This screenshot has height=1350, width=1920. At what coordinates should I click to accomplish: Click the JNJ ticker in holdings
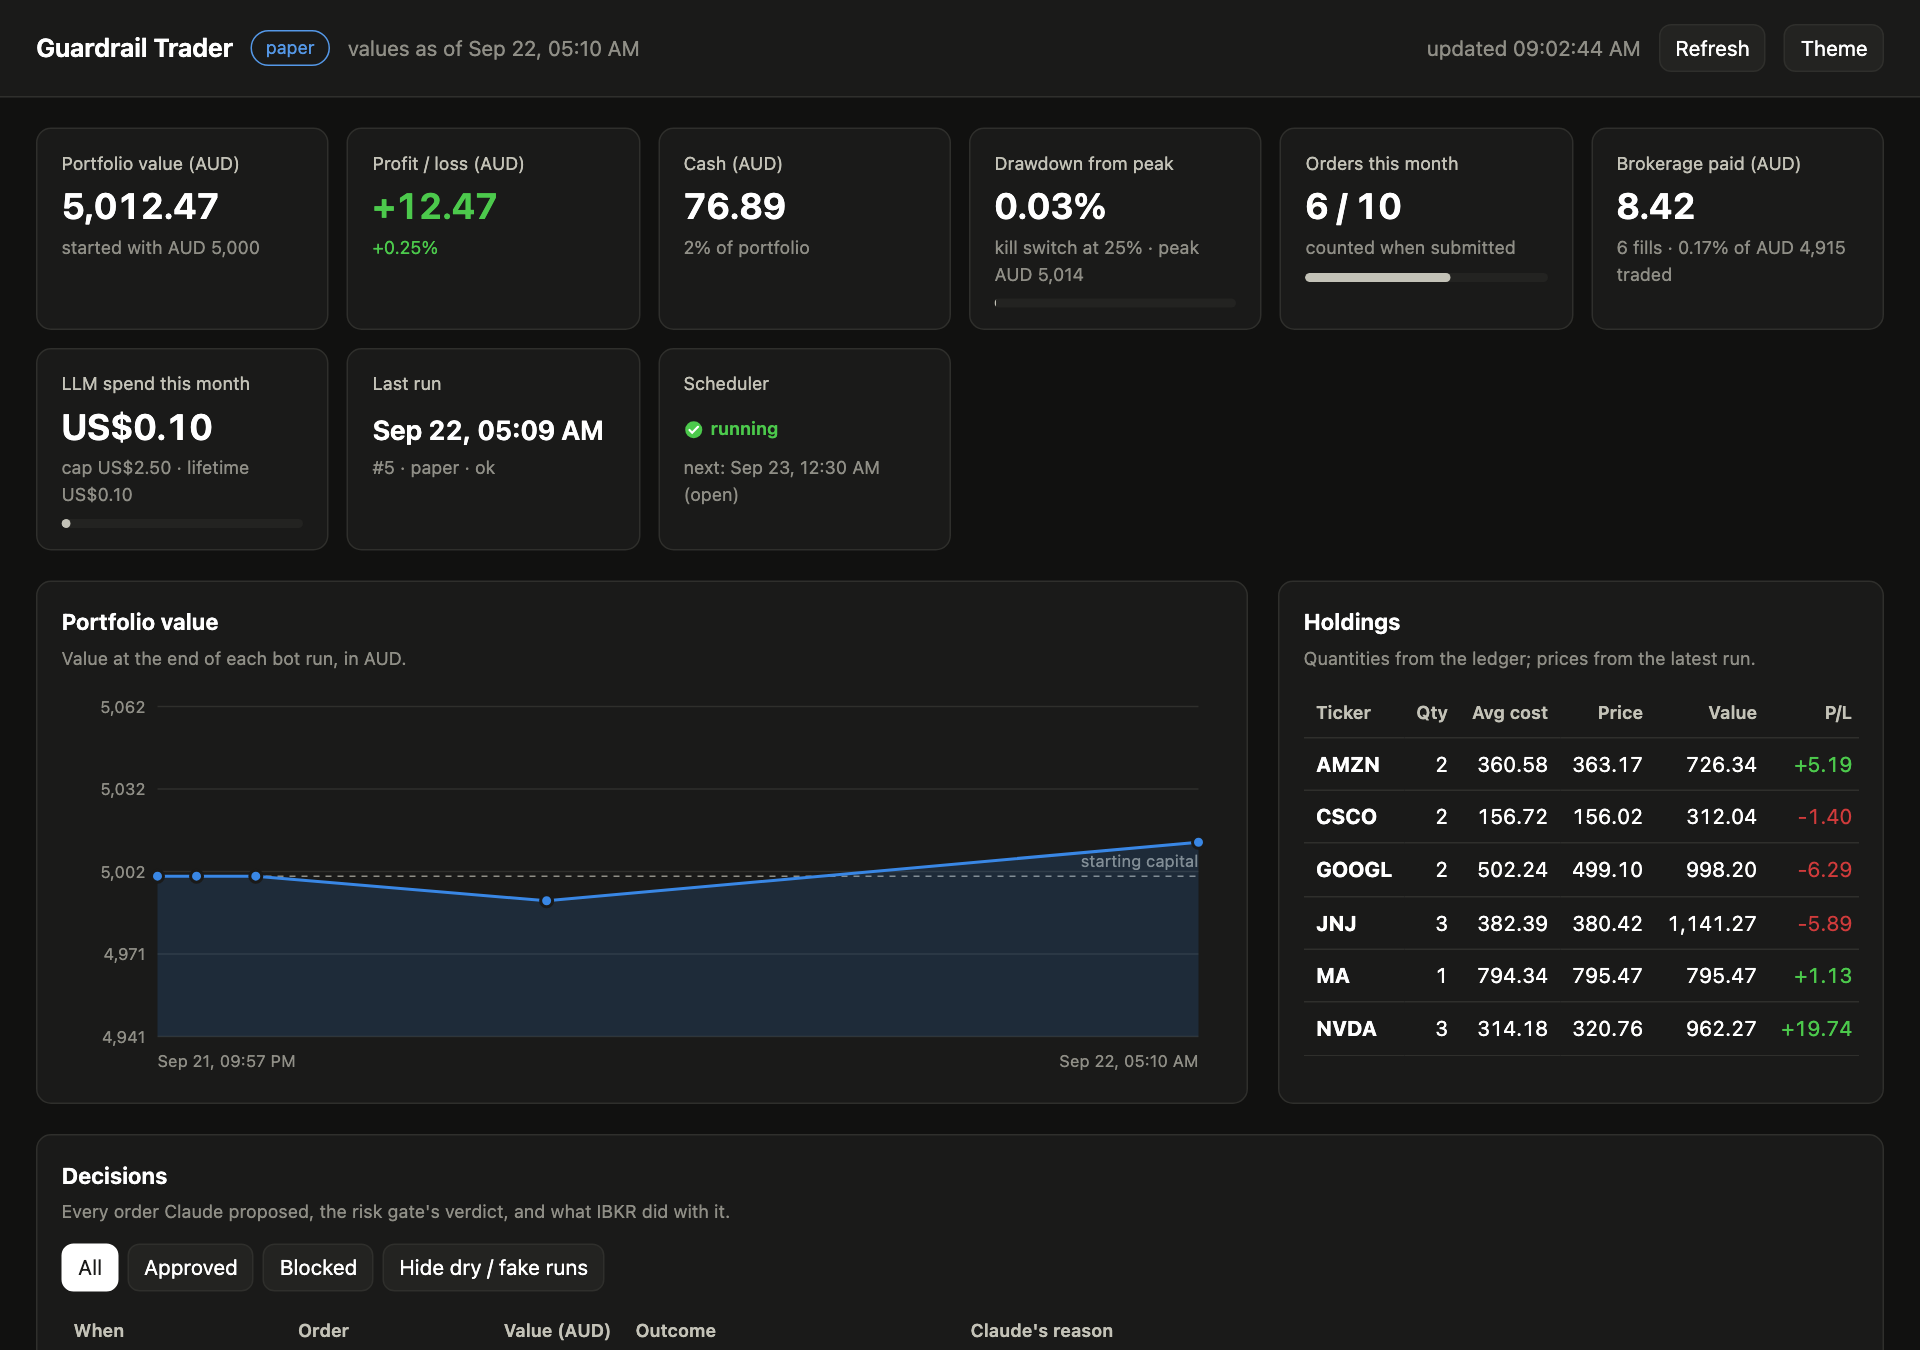(1336, 924)
